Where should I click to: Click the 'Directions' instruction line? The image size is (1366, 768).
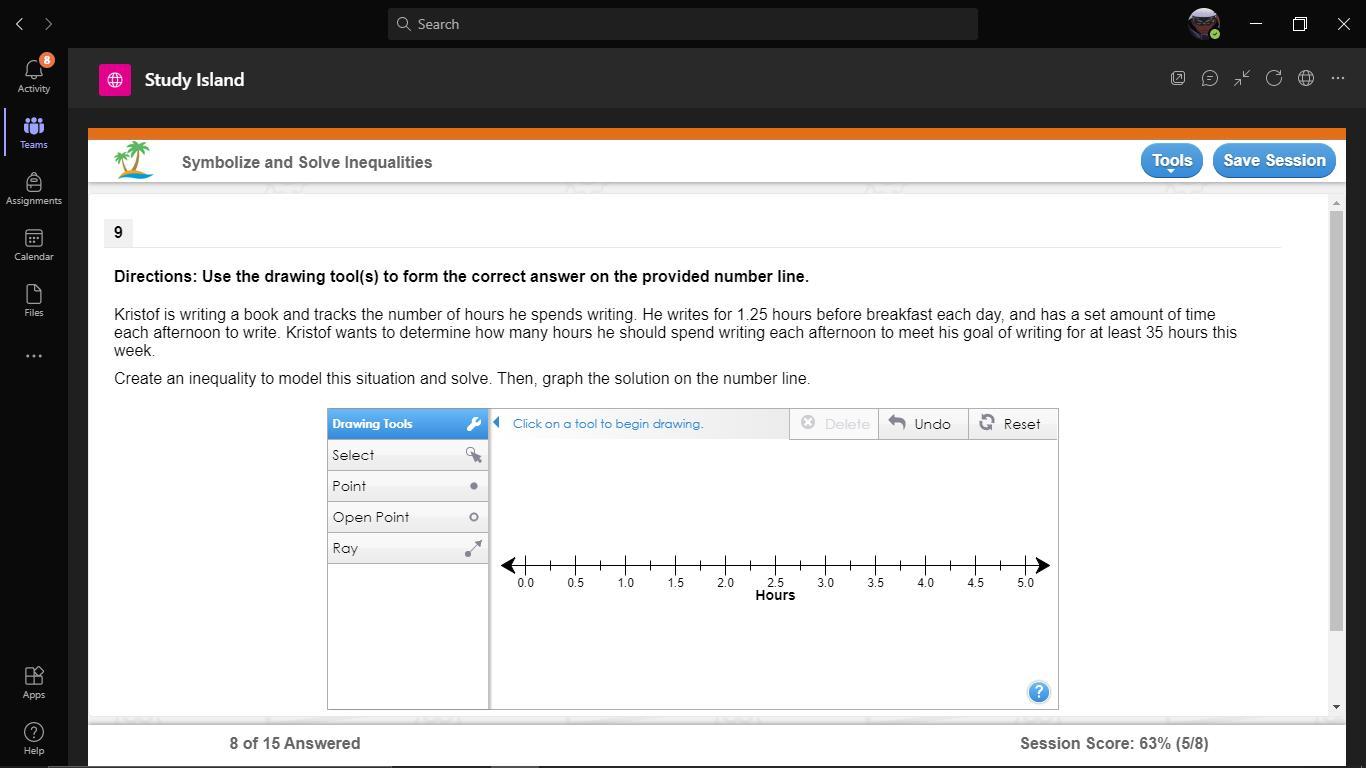tap(461, 276)
